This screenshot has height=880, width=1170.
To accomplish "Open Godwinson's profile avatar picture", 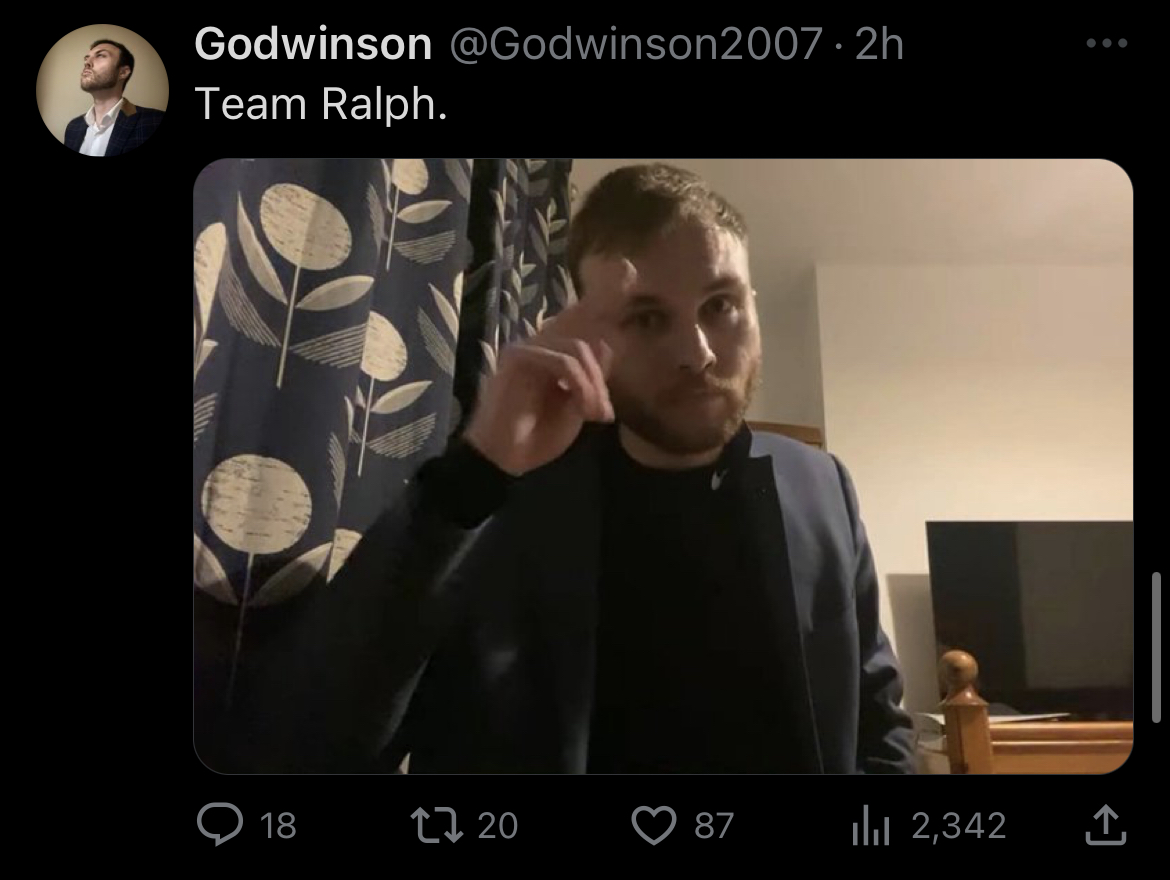I will [x=102, y=90].
